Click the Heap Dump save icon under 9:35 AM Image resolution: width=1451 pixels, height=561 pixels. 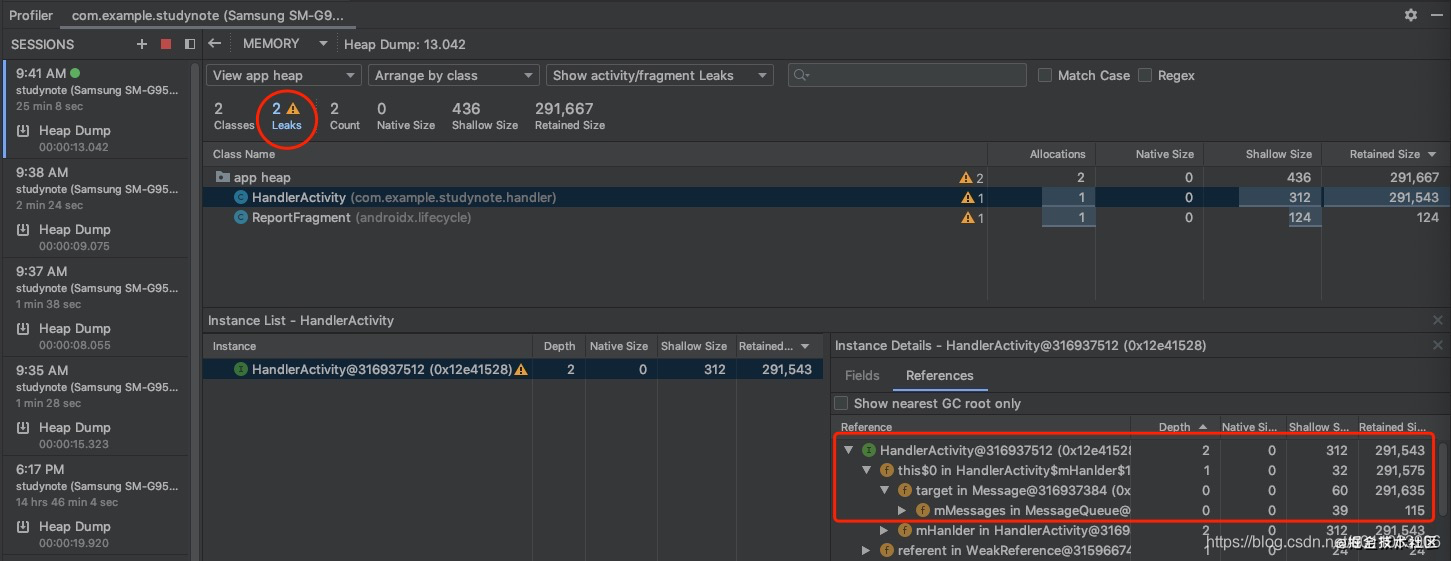(24, 427)
